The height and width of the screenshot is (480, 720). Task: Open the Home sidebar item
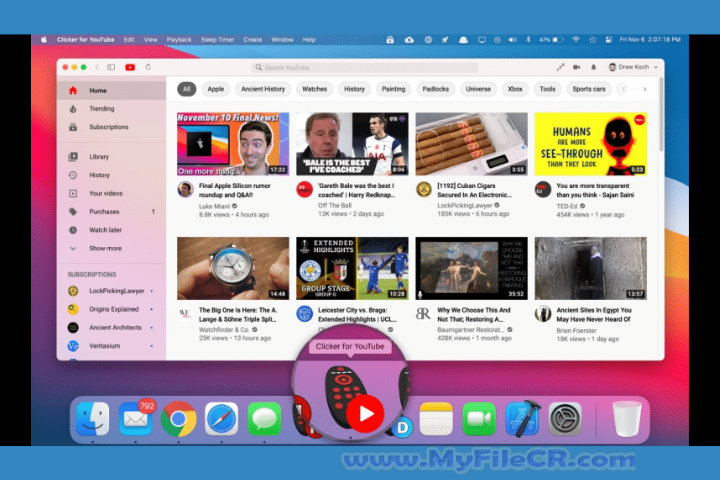tap(111, 90)
